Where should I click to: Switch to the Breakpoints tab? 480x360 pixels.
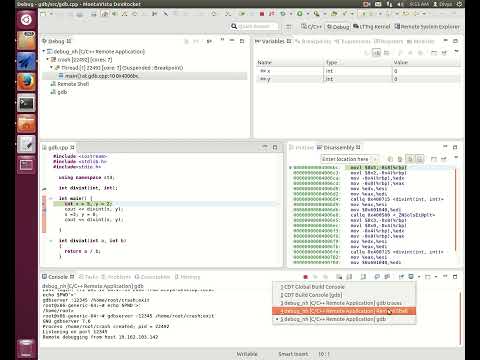pos(313,42)
